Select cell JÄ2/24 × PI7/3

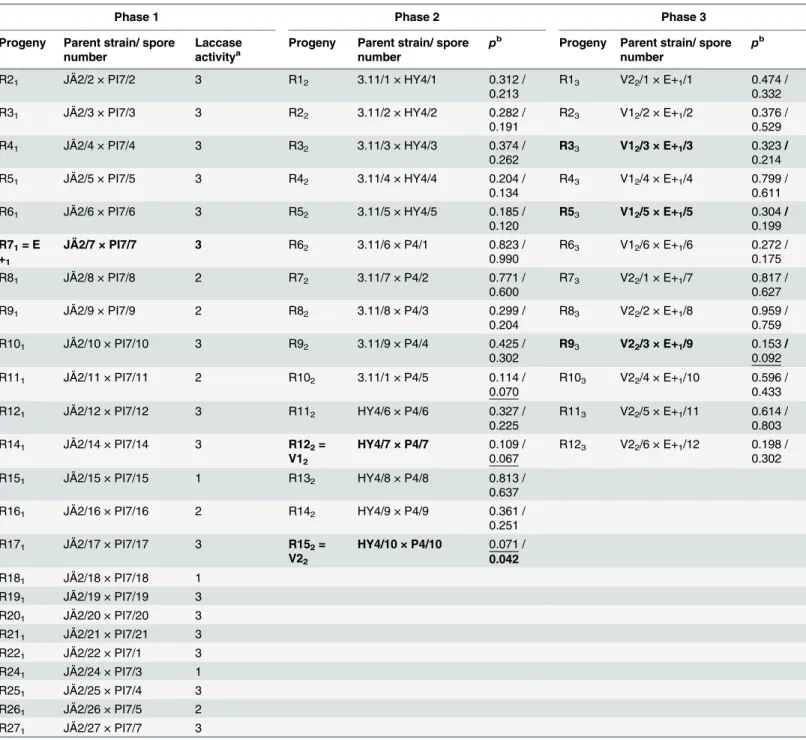click(x=103, y=671)
